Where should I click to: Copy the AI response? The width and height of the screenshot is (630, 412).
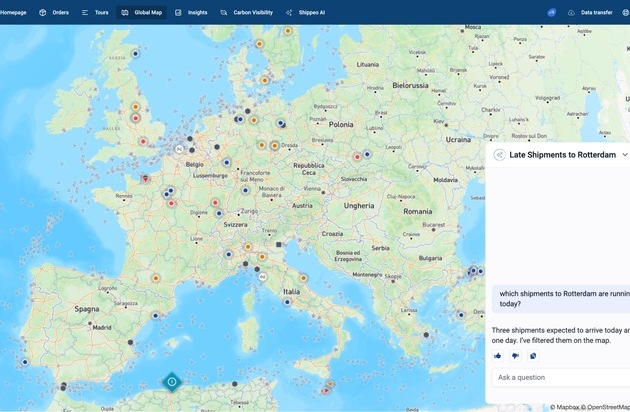(533, 355)
